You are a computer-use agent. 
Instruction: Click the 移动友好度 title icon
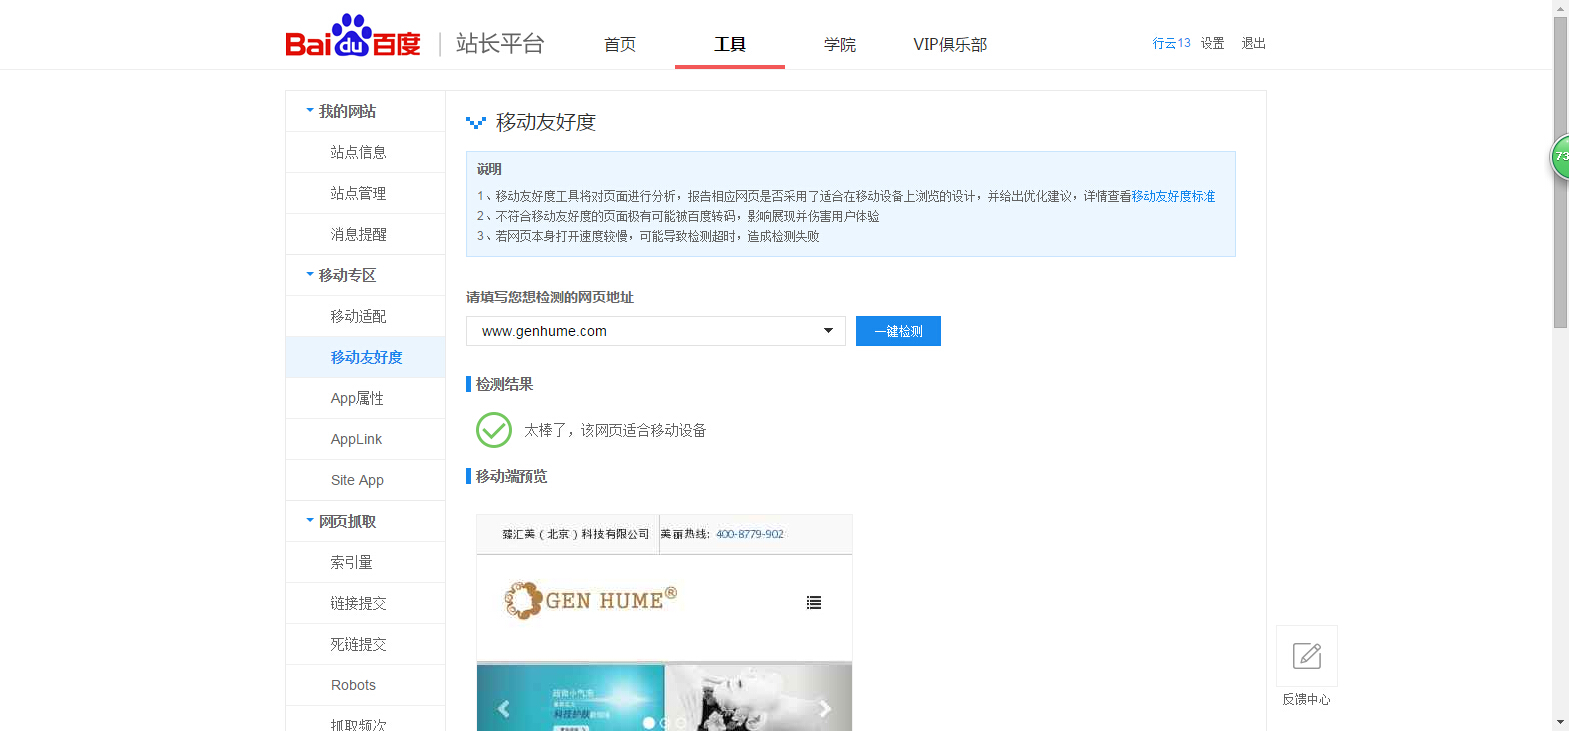click(476, 123)
